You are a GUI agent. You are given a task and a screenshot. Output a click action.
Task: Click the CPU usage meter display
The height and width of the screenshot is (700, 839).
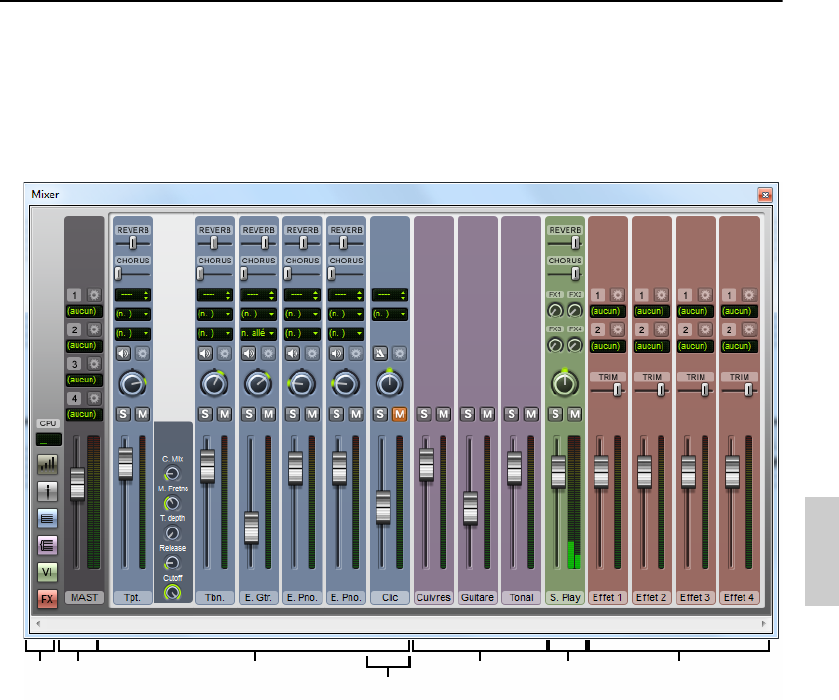point(49,440)
